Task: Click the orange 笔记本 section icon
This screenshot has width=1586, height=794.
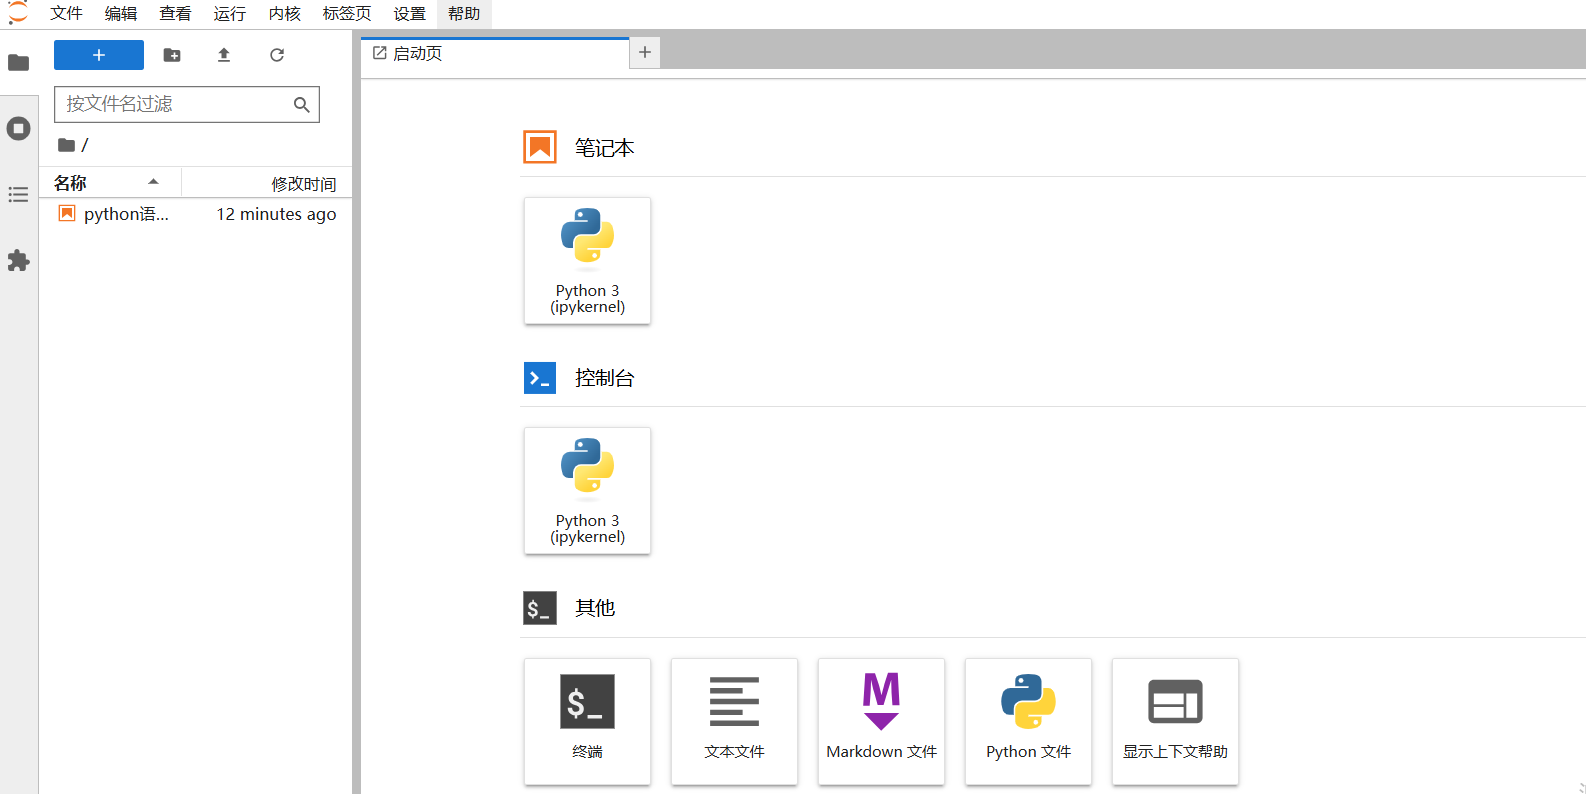Action: click(540, 147)
